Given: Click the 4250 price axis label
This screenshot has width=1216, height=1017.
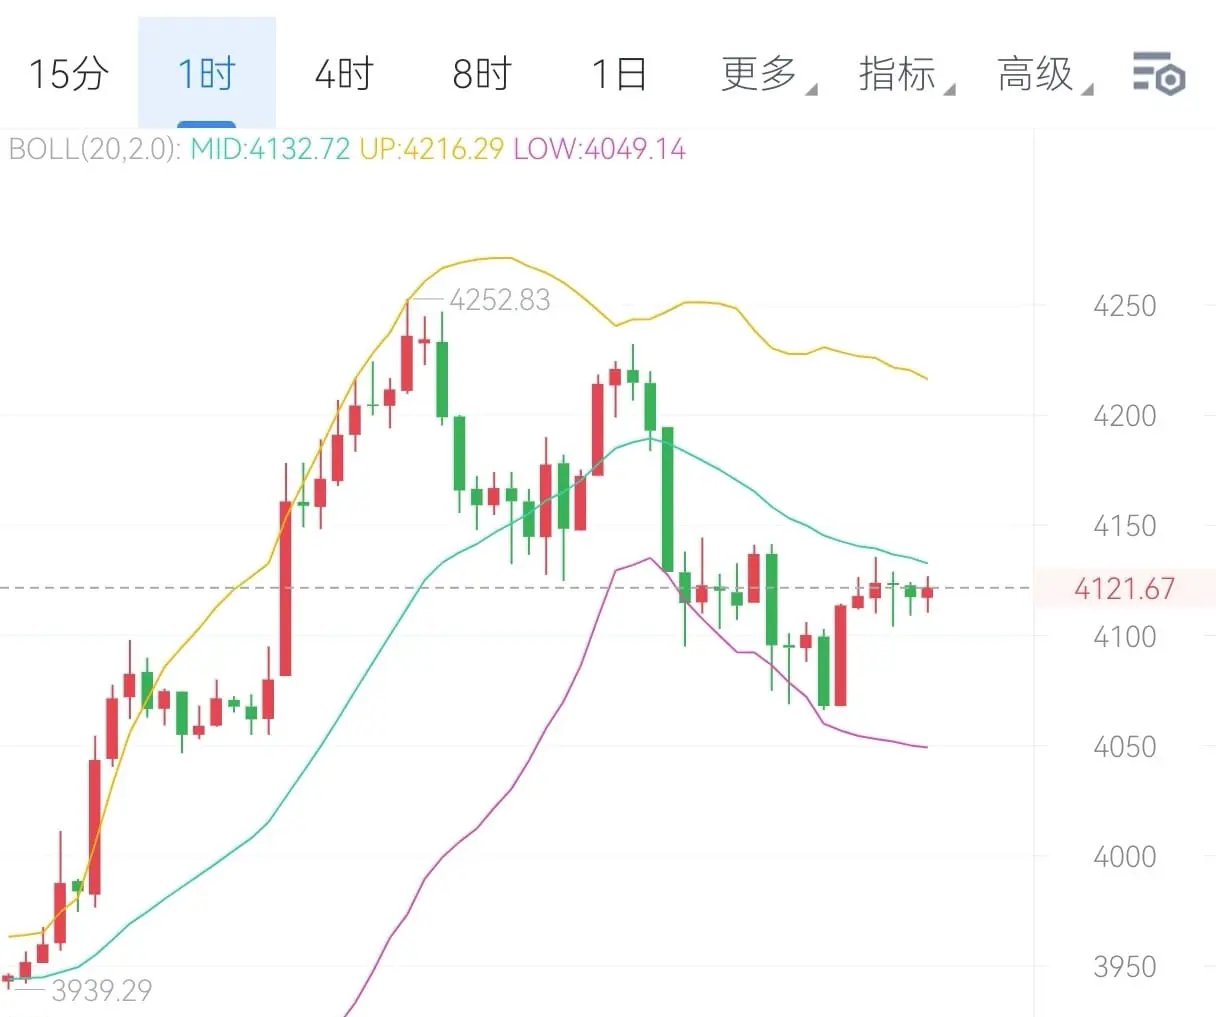Looking at the screenshot, I should point(1124,306).
